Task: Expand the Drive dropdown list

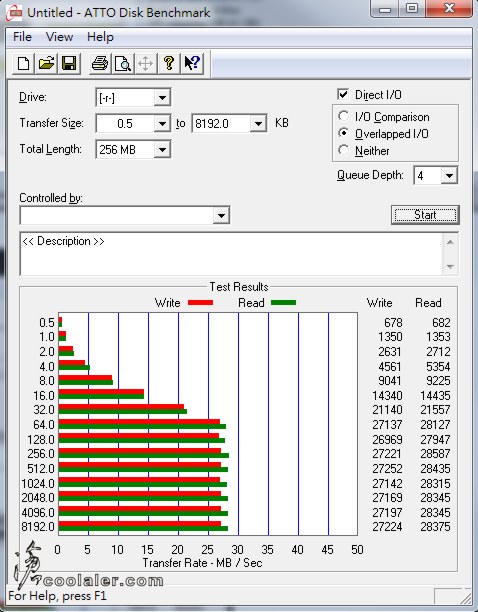Action: [162, 97]
